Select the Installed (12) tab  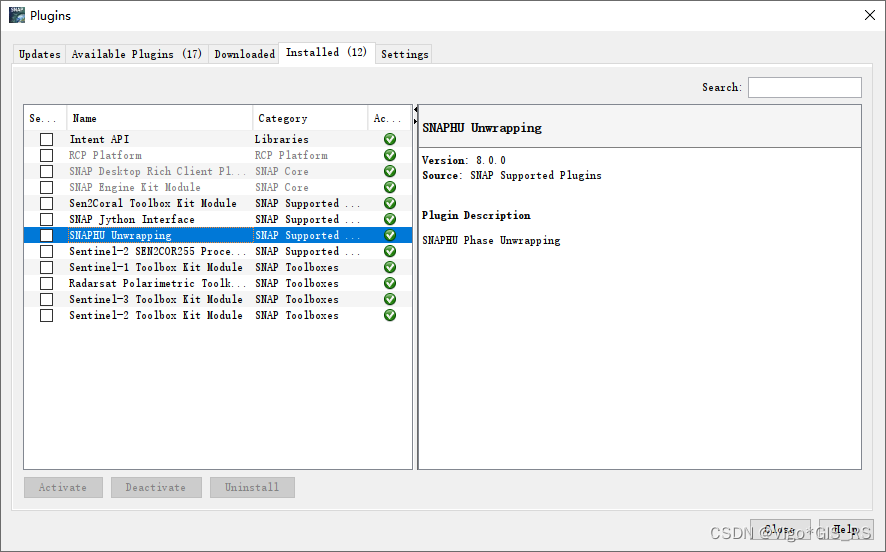tap(327, 53)
